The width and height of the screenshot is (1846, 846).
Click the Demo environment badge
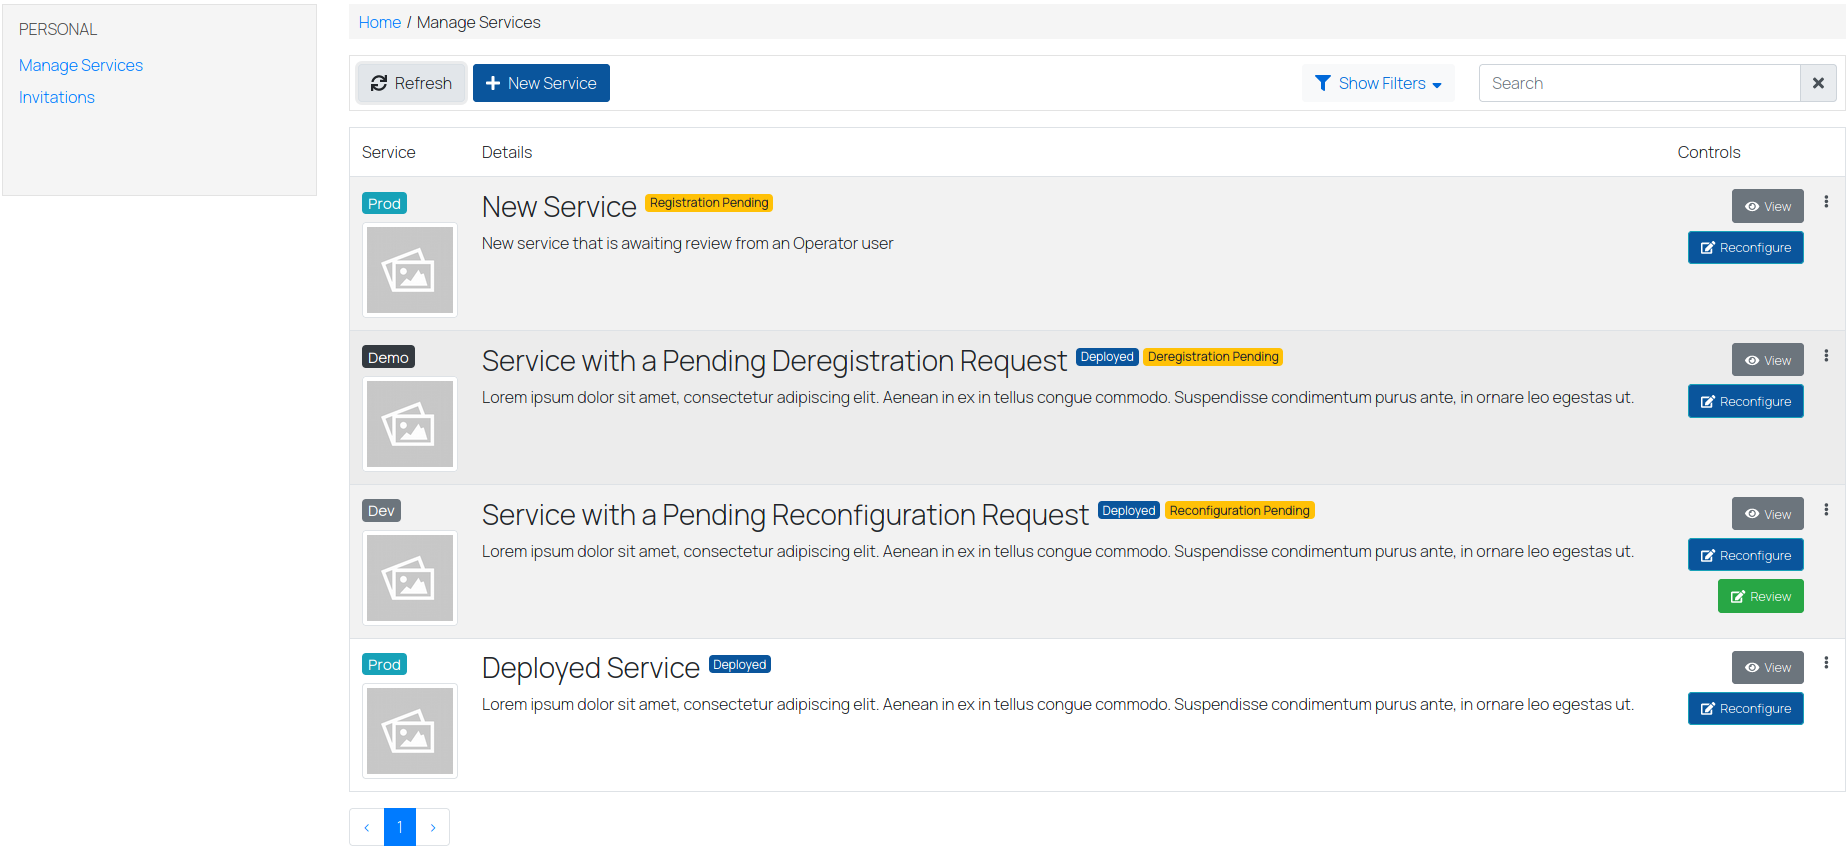[388, 357]
